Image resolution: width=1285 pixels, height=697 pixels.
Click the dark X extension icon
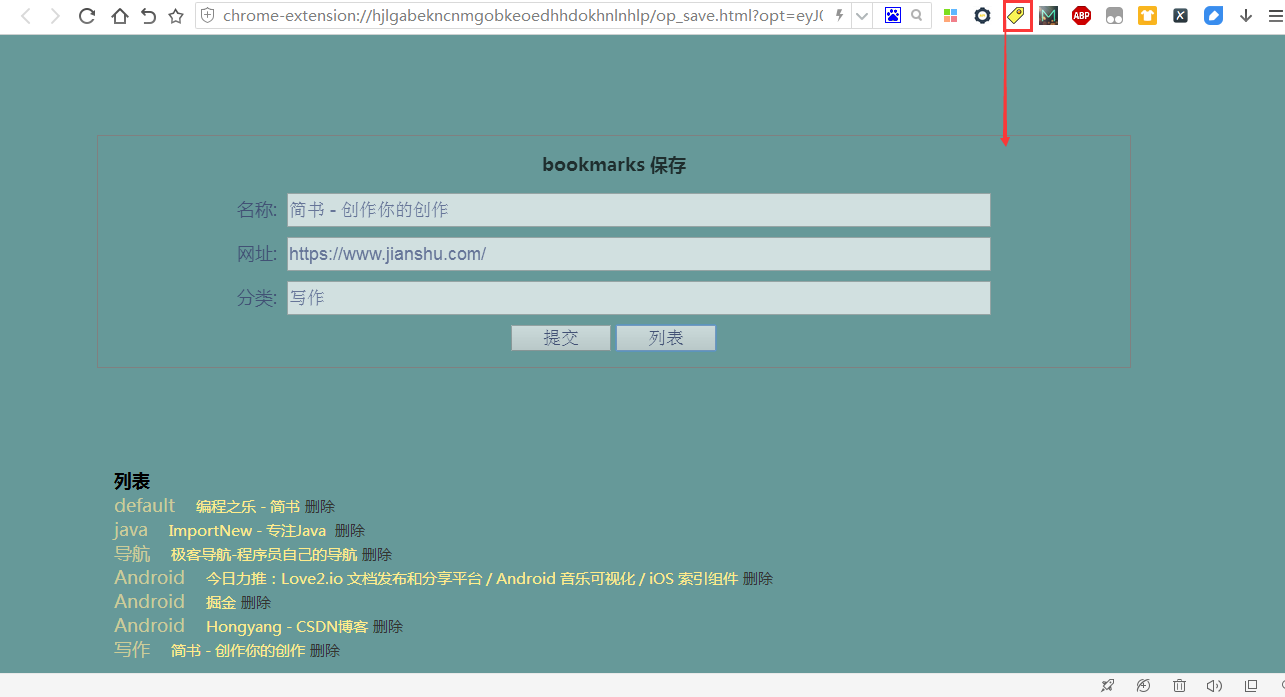click(x=1180, y=16)
